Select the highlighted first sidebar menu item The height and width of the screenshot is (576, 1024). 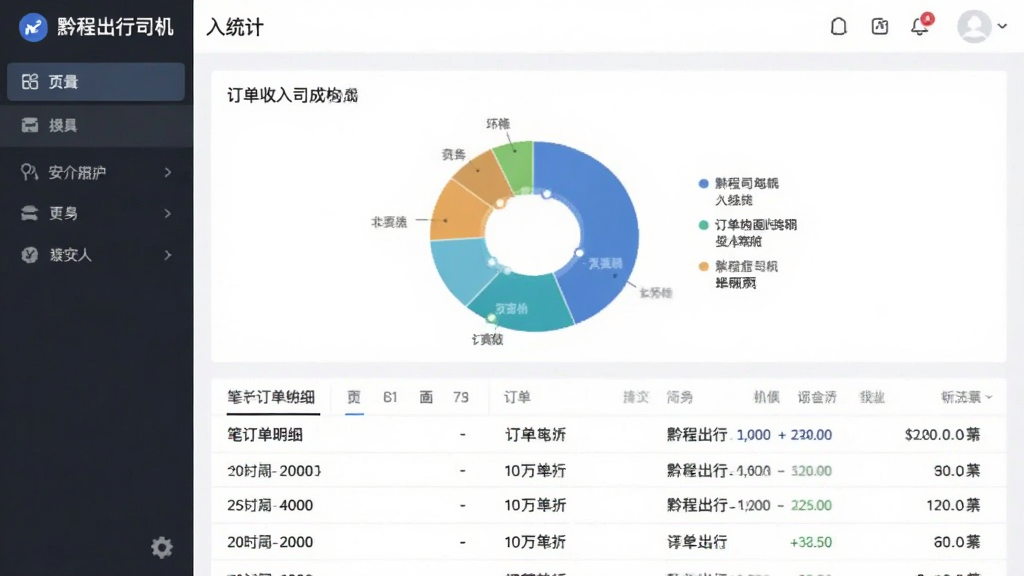(x=96, y=82)
